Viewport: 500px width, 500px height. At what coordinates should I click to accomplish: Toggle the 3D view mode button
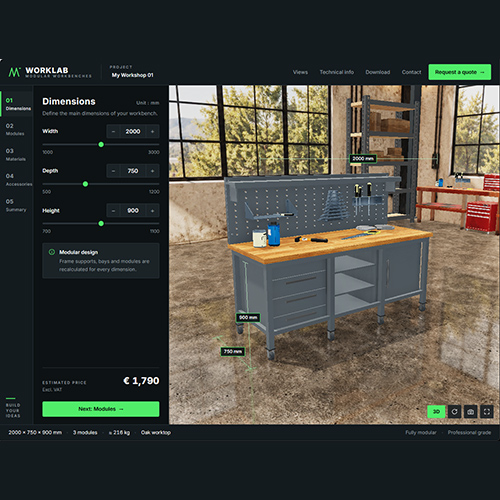pos(436,412)
